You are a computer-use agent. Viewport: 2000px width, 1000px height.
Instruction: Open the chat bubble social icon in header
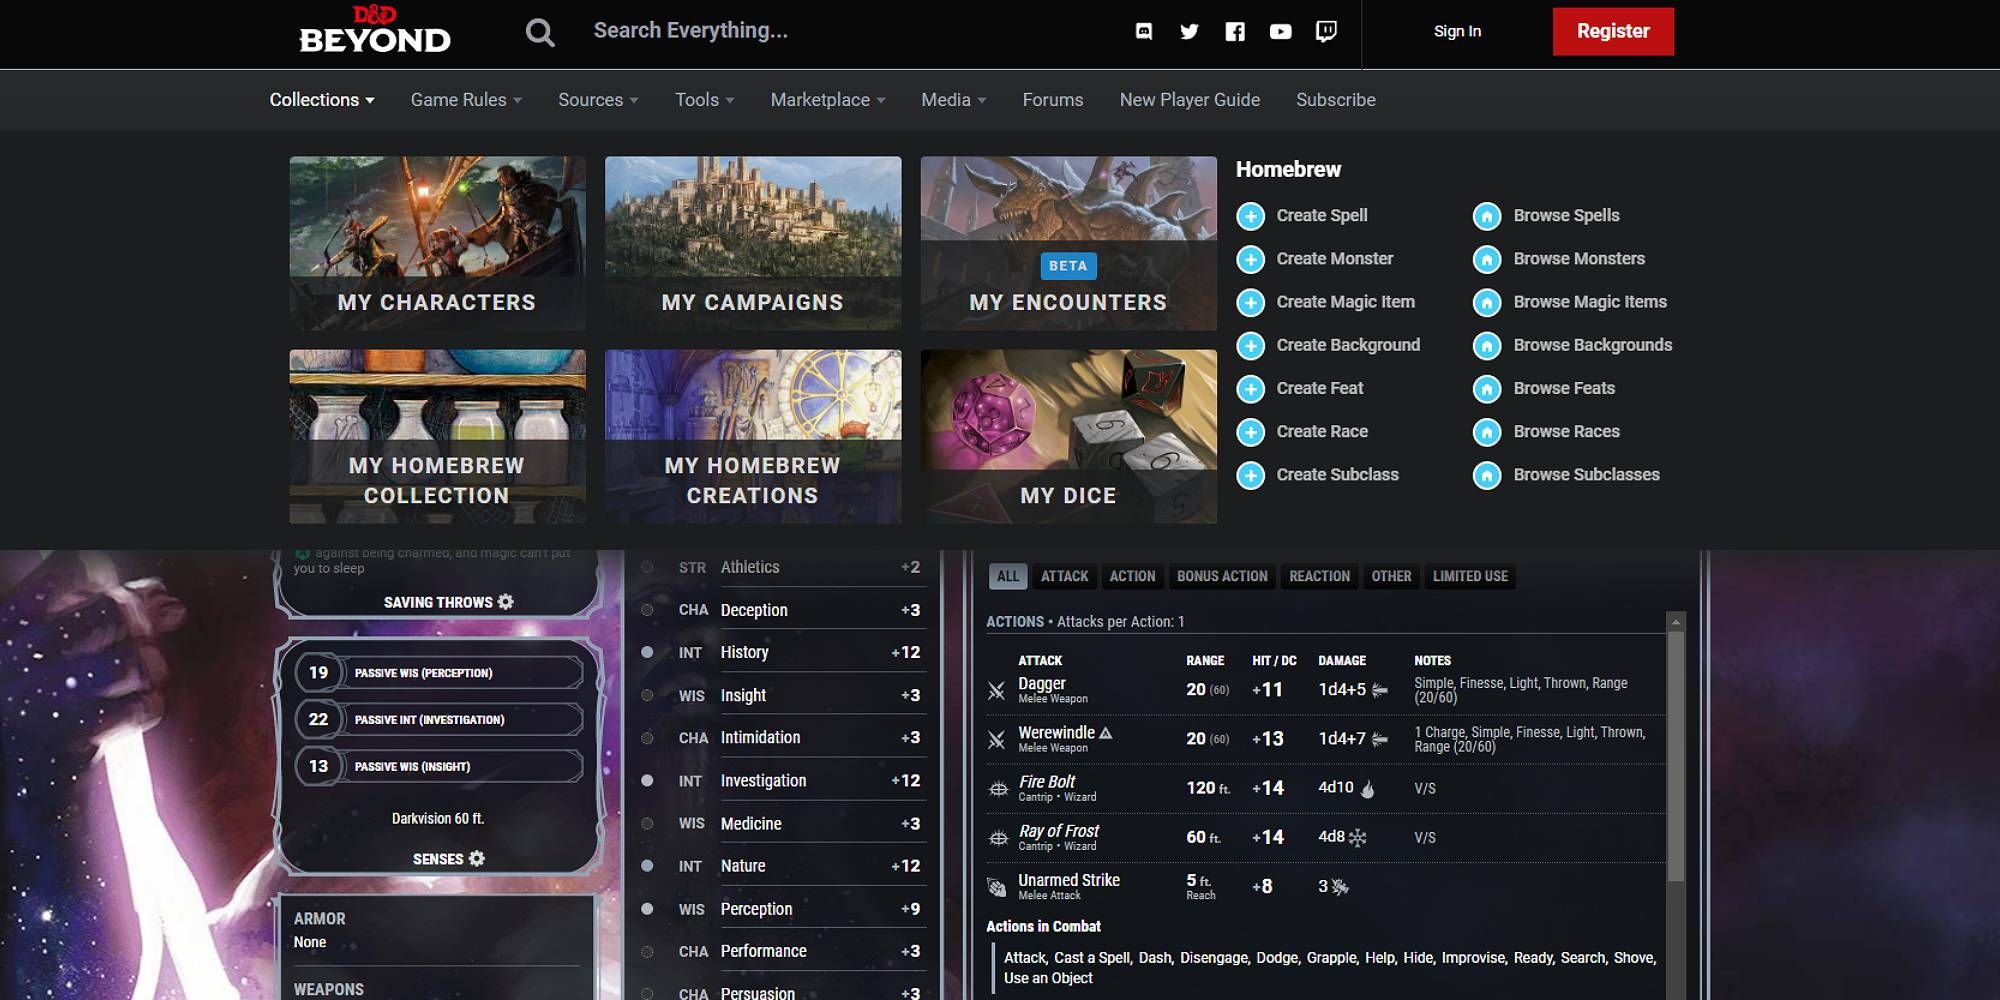coord(1144,31)
